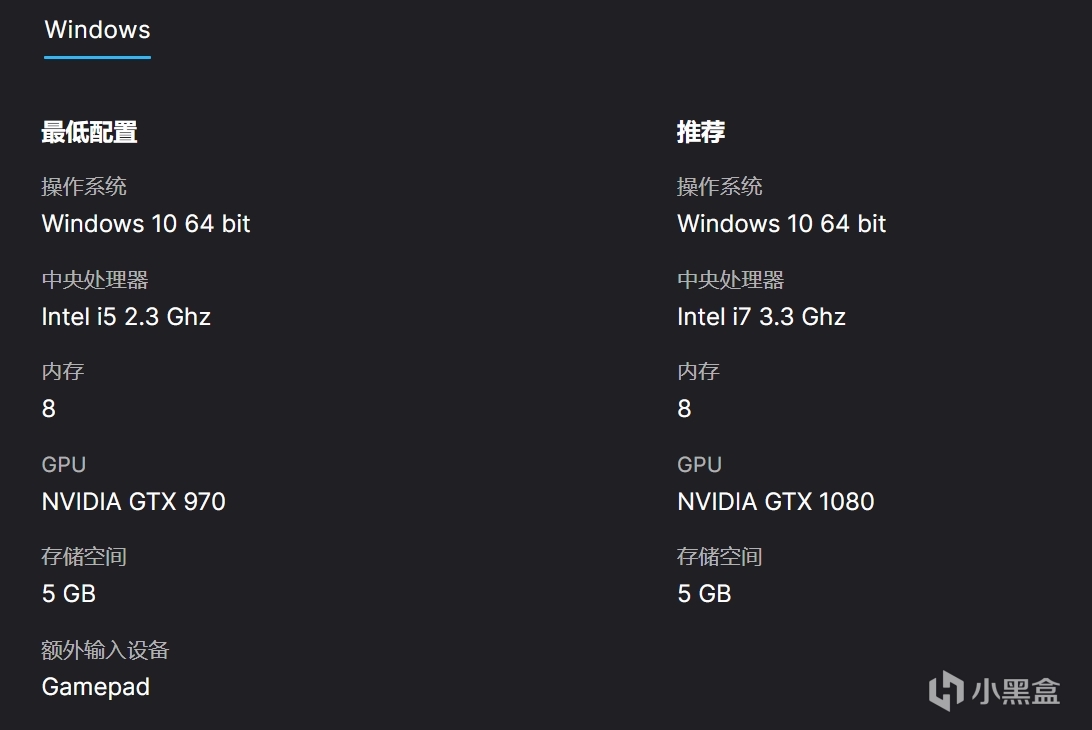The height and width of the screenshot is (730, 1092).
Task: Select the Windows platform tab
Action: [97, 30]
